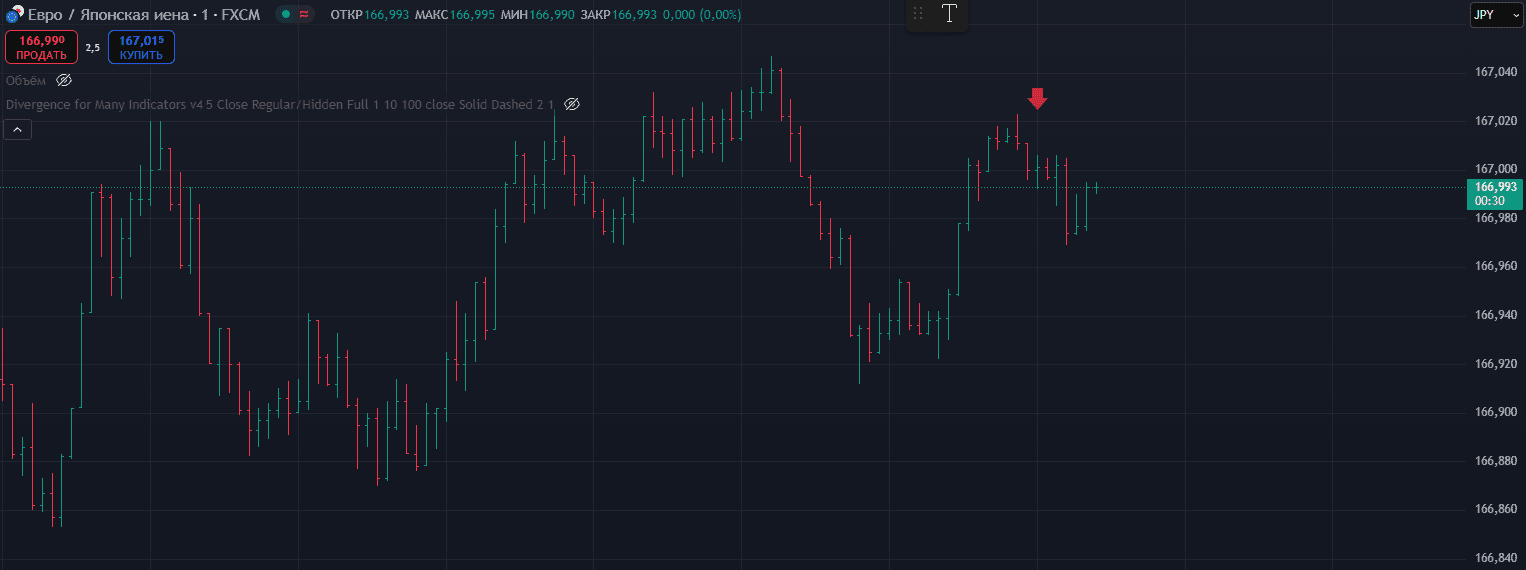Select the Text drawing tool icon
The width and height of the screenshot is (1526, 570).
point(949,14)
